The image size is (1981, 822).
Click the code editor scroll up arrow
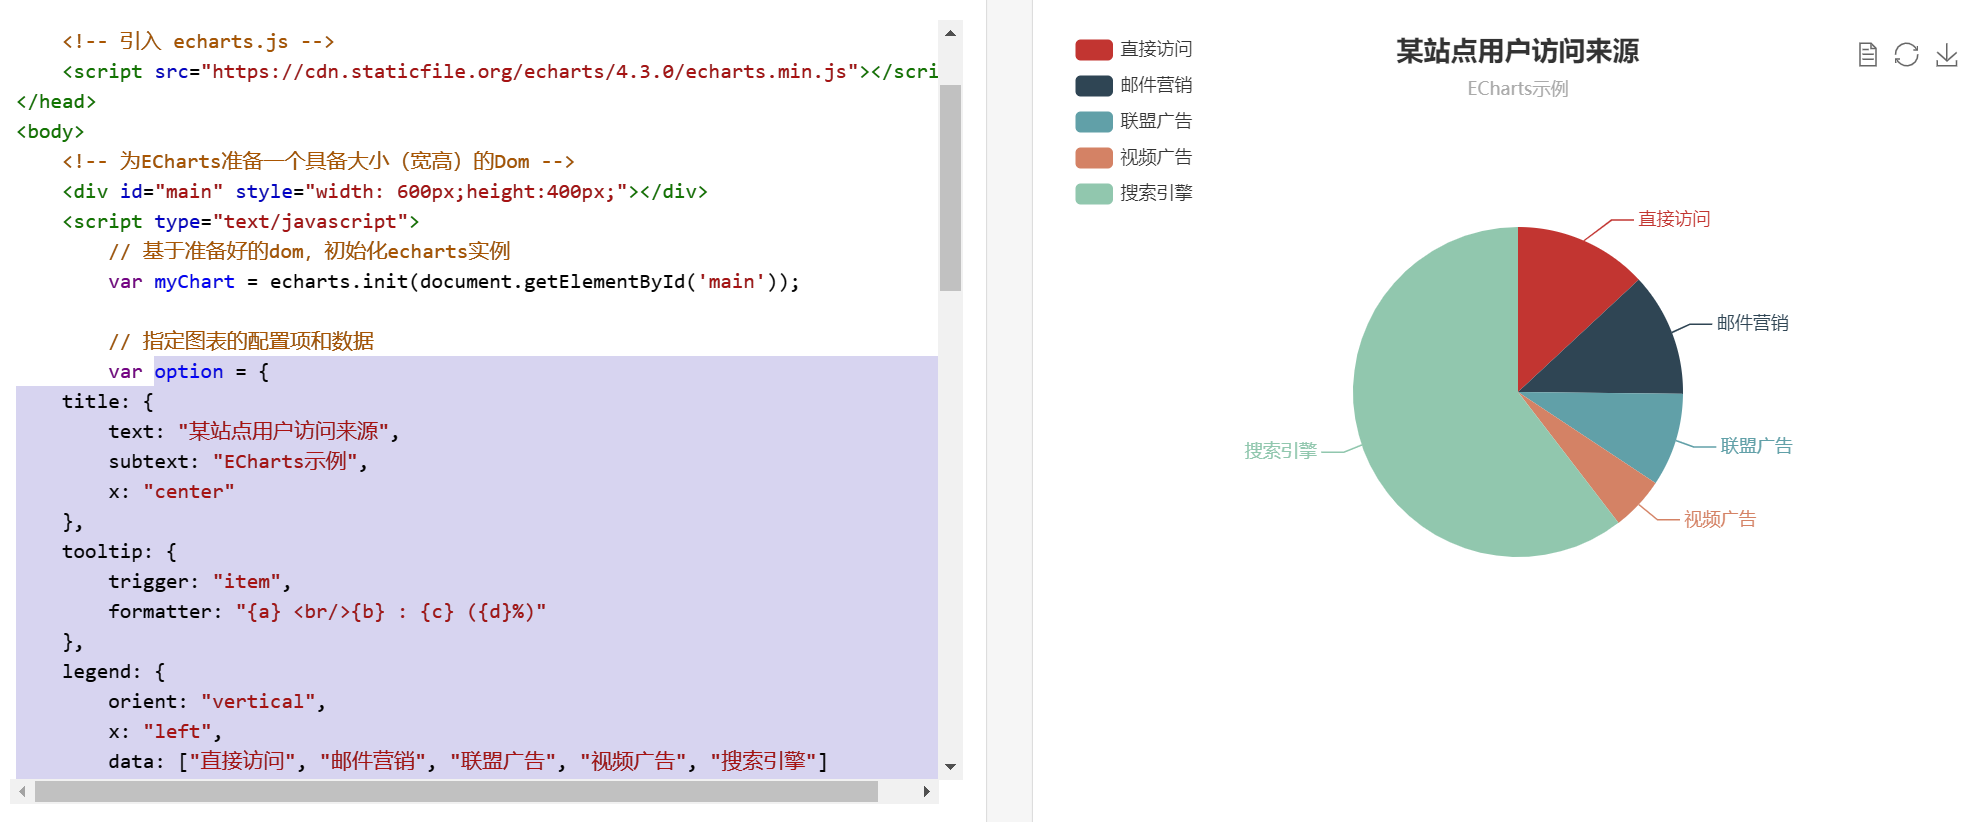tap(950, 33)
